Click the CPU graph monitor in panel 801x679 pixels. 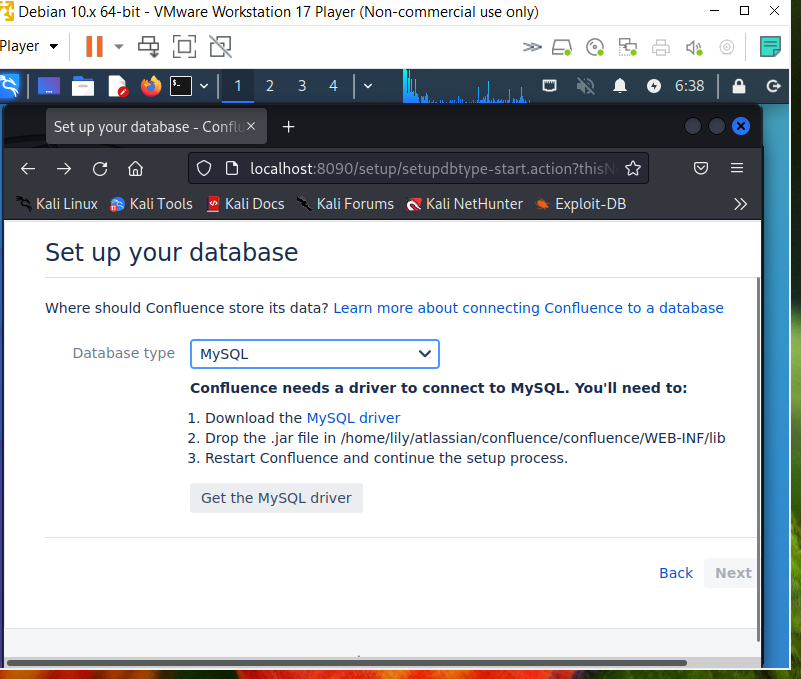466,86
